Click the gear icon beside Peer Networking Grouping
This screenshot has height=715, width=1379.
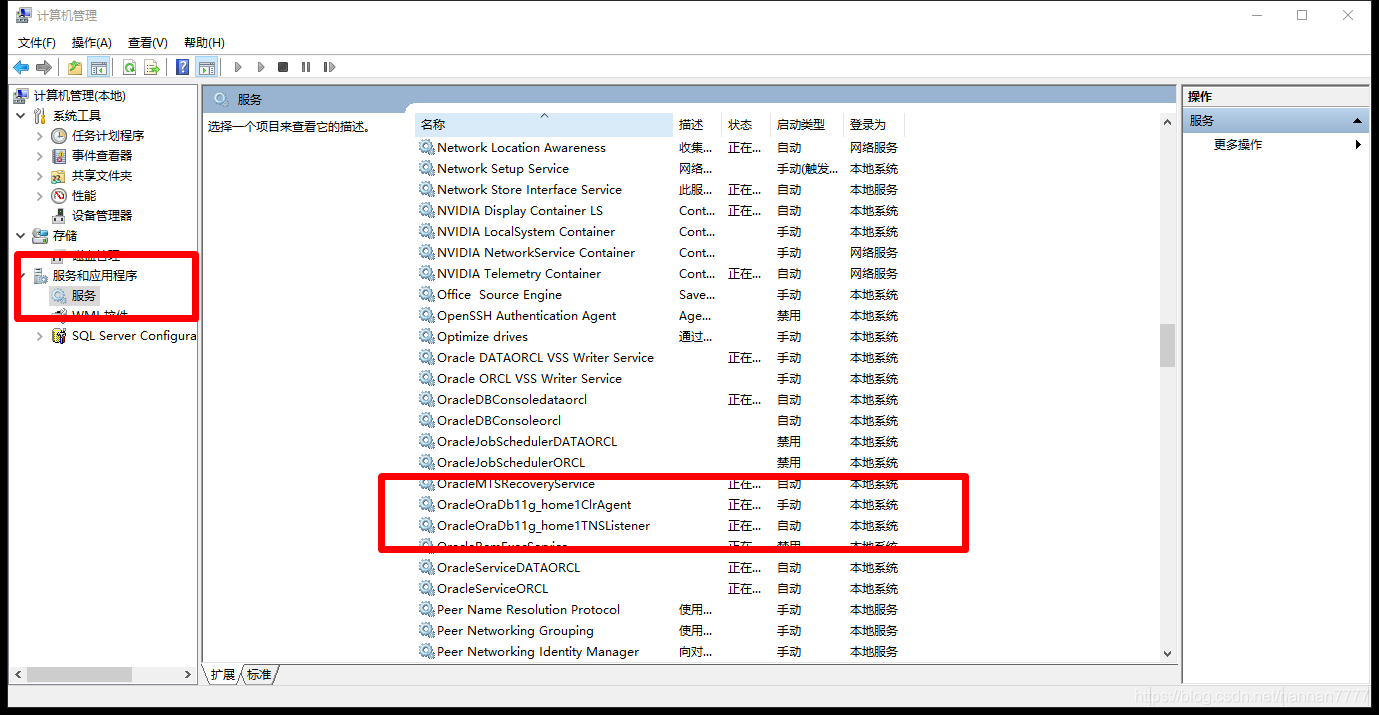[x=427, y=630]
